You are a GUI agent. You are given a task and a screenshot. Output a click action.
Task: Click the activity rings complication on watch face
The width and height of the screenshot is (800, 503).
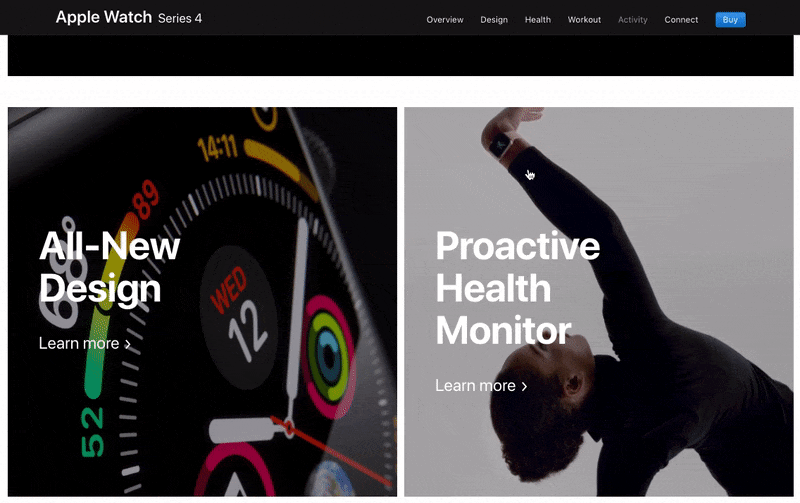click(x=328, y=356)
